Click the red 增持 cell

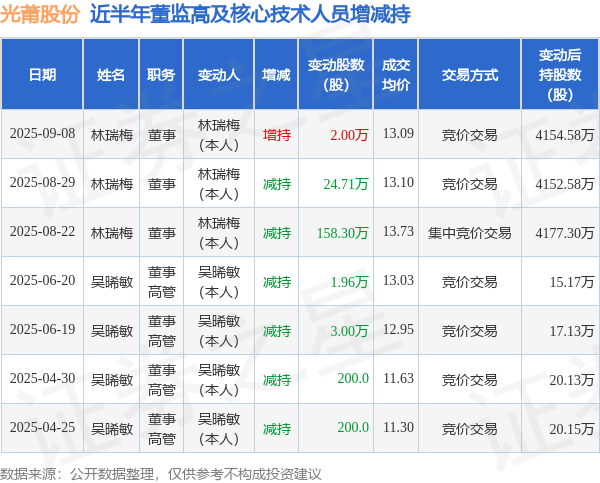click(x=277, y=135)
